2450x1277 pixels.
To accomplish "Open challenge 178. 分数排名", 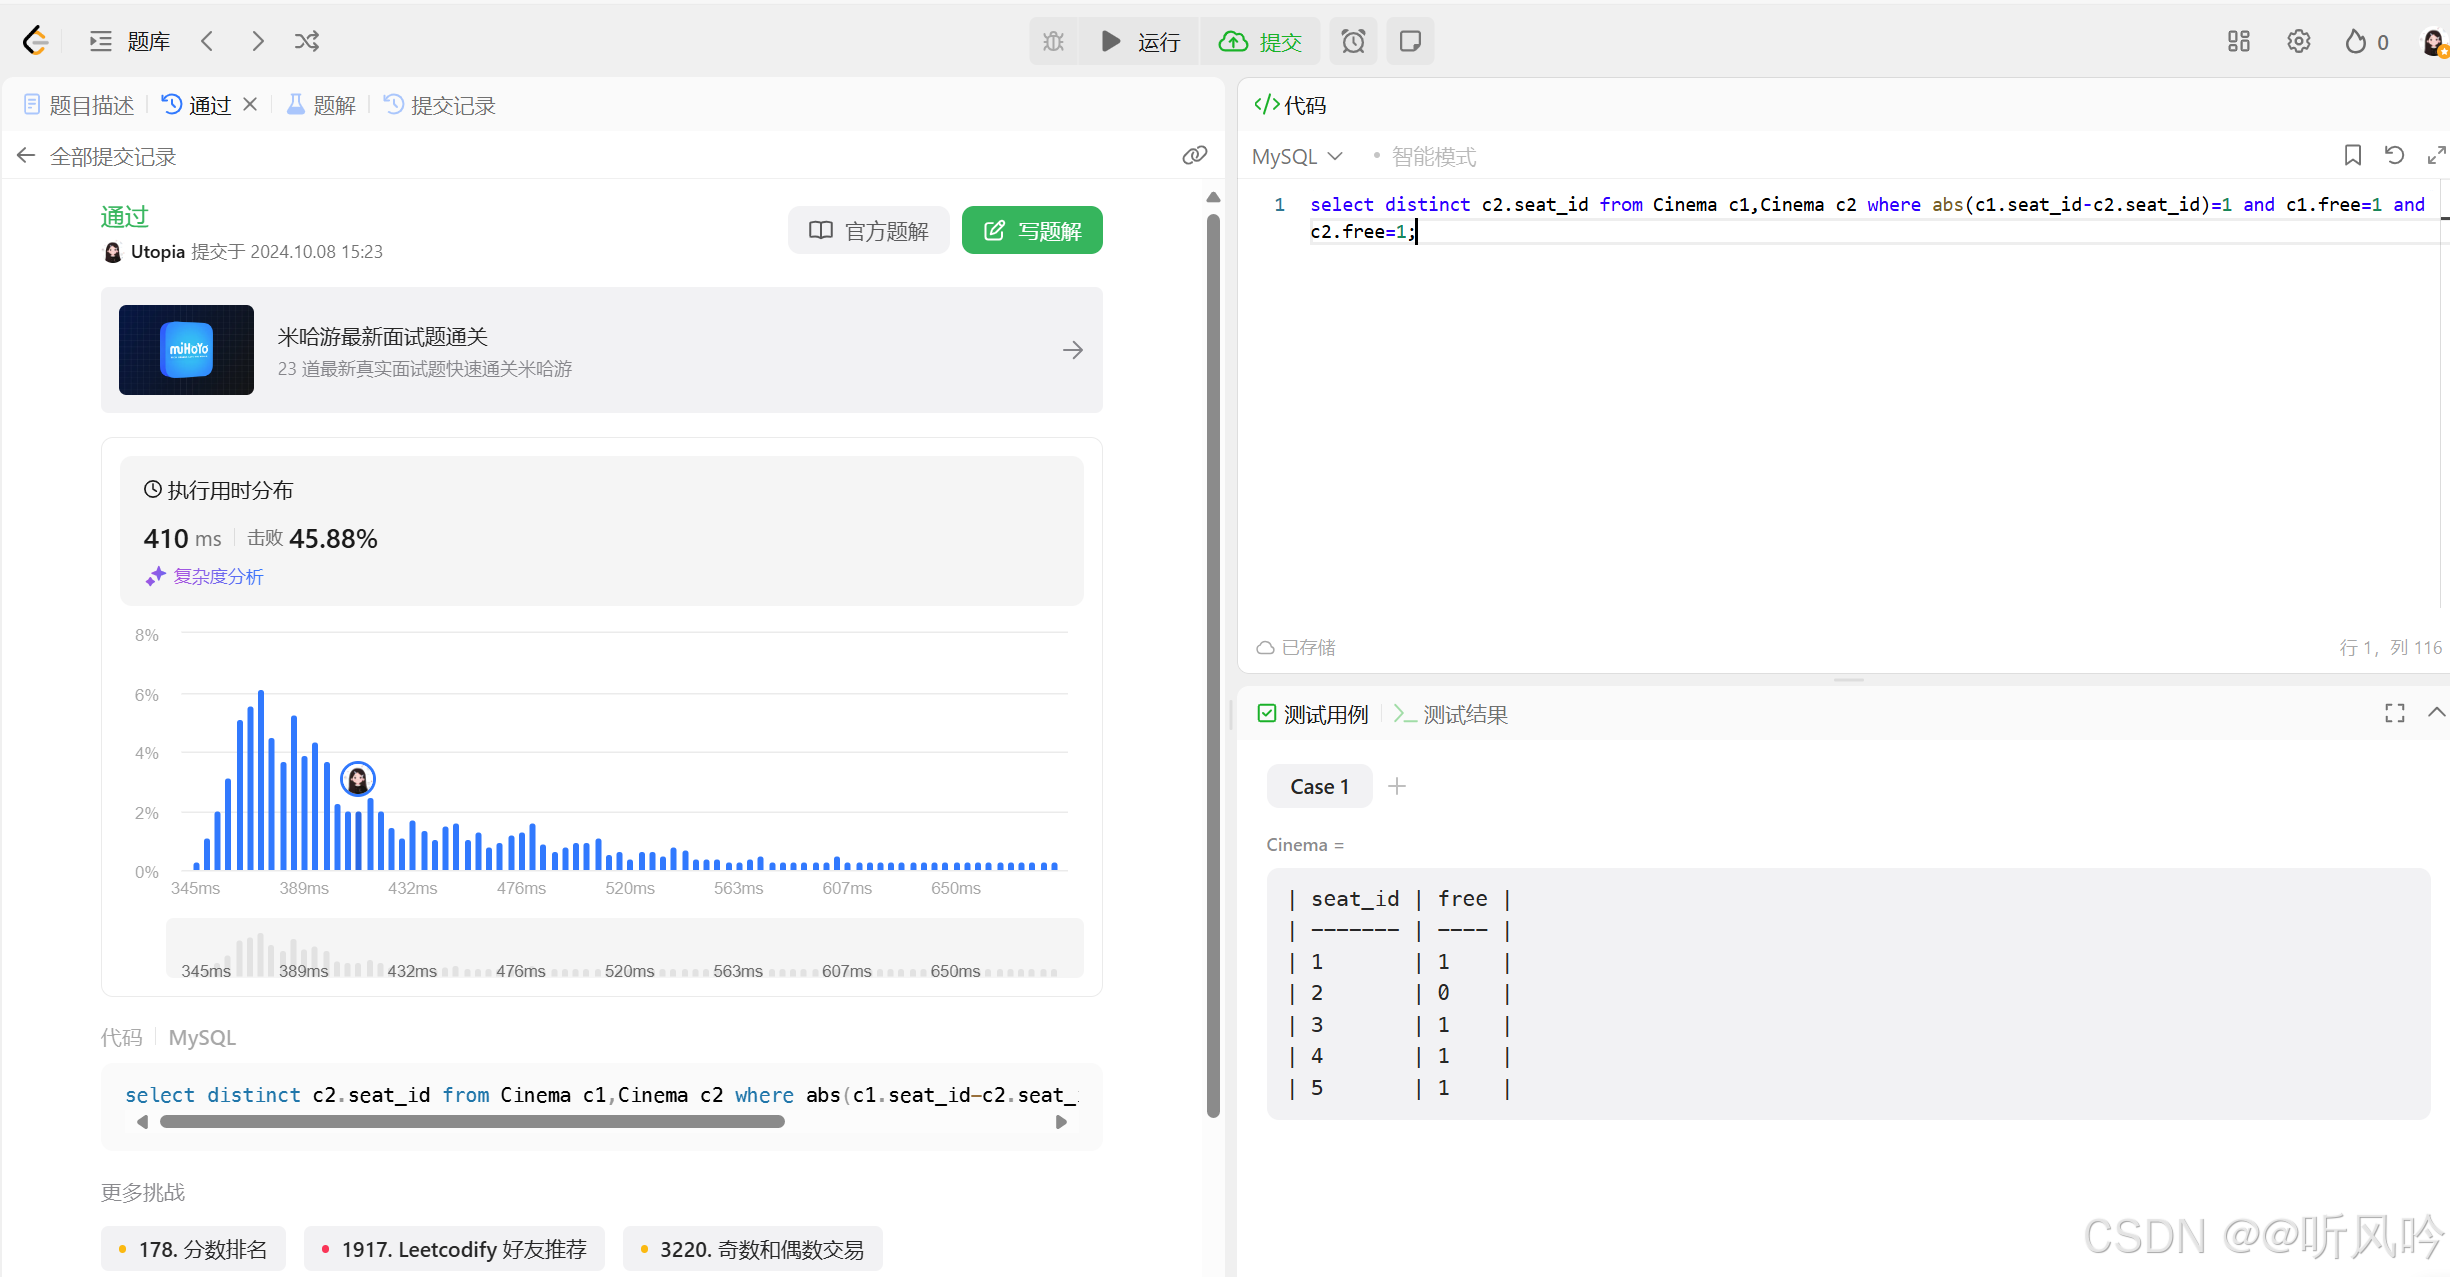I will point(193,1249).
